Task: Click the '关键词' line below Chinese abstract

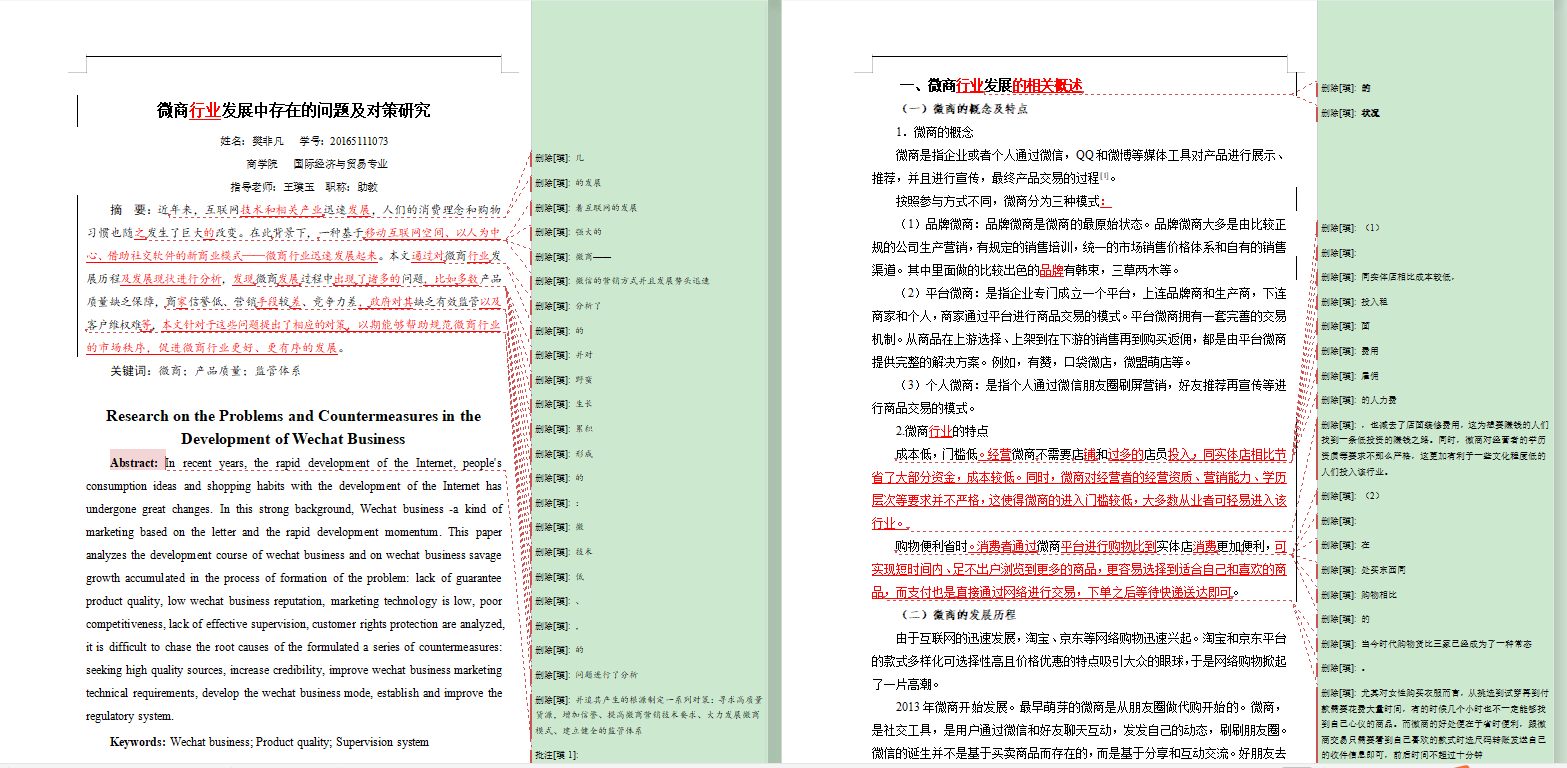Action: point(205,371)
